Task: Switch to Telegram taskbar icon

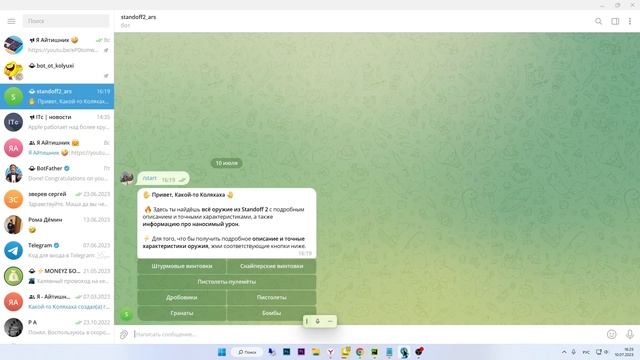Action: (404, 352)
